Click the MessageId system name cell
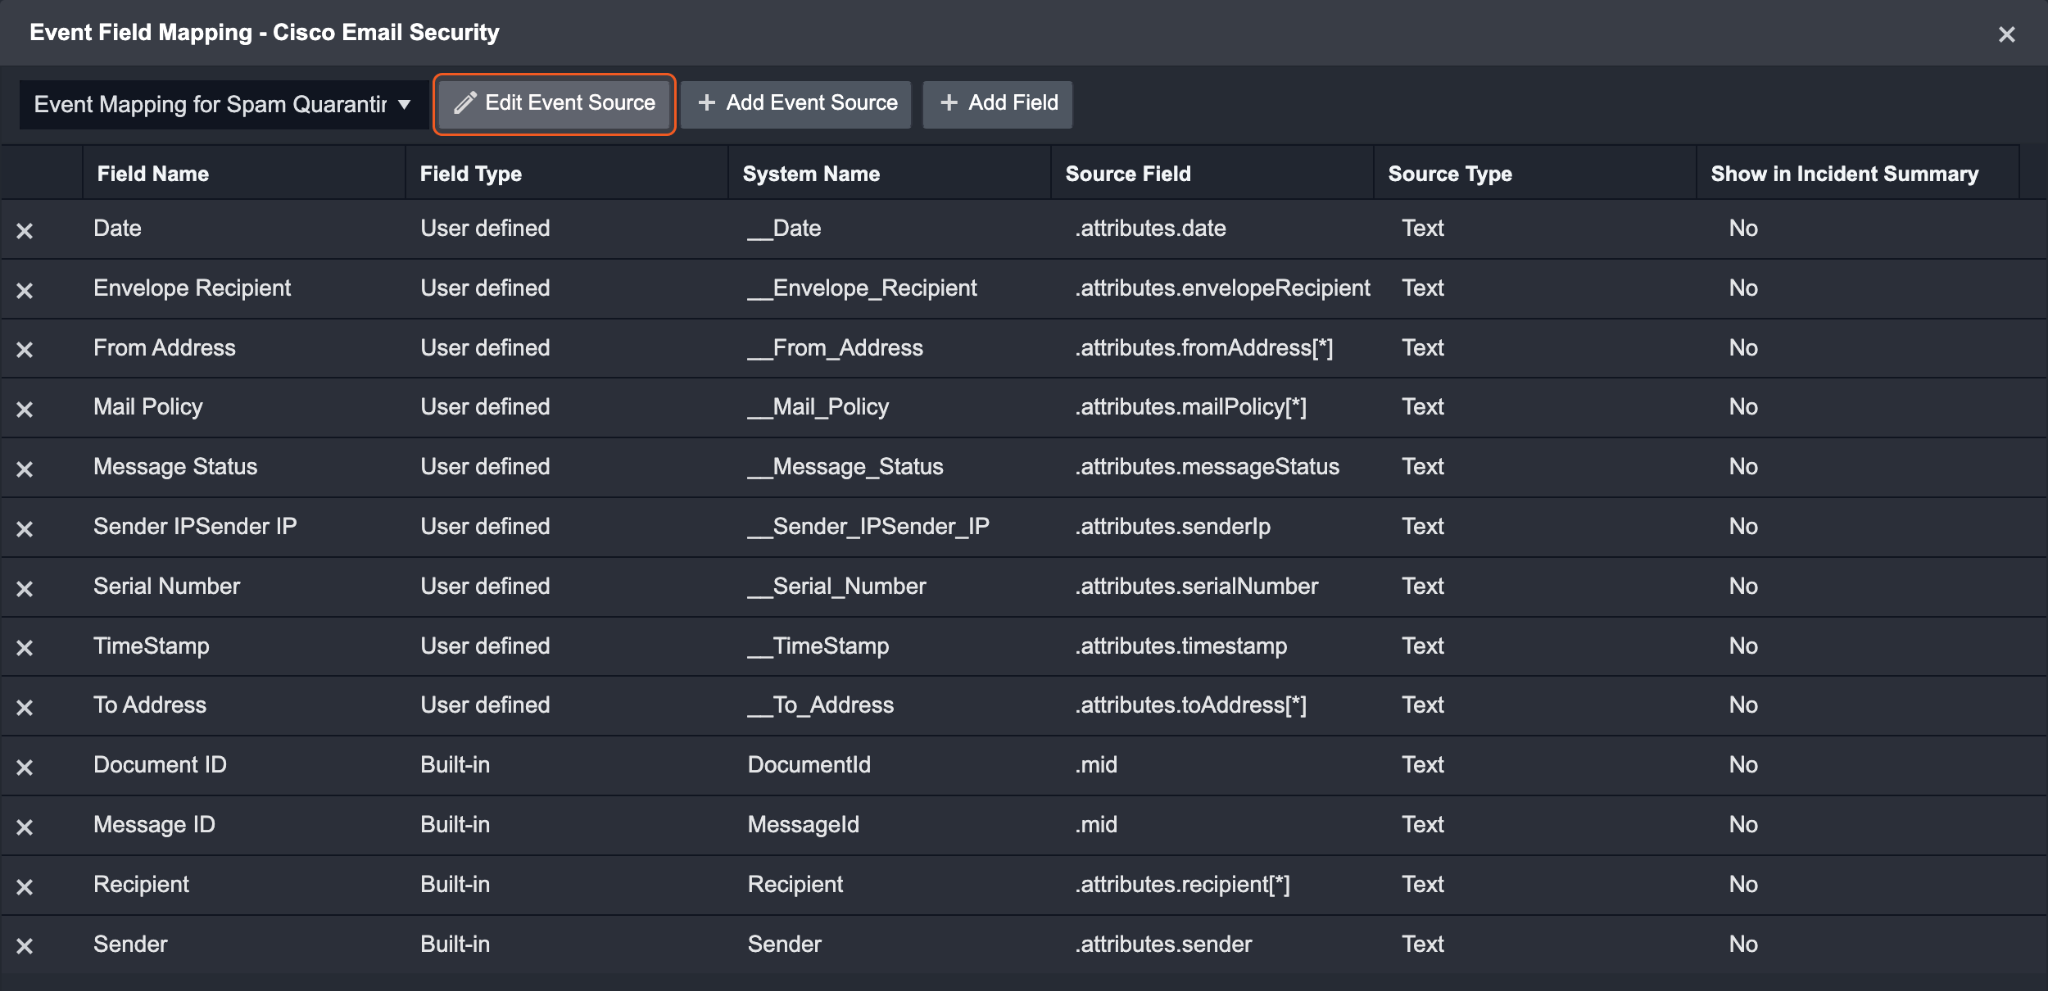The height and width of the screenshot is (991, 2048). point(804,825)
